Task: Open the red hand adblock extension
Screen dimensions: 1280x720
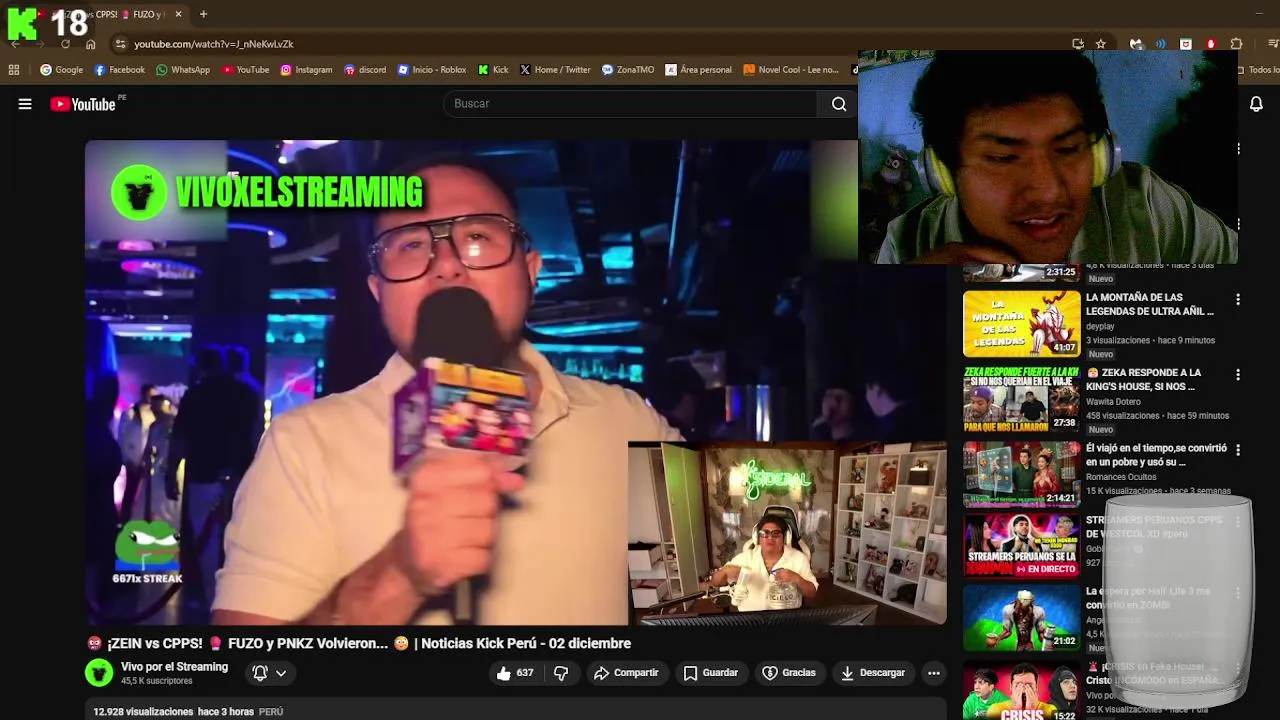Action: point(1211,44)
